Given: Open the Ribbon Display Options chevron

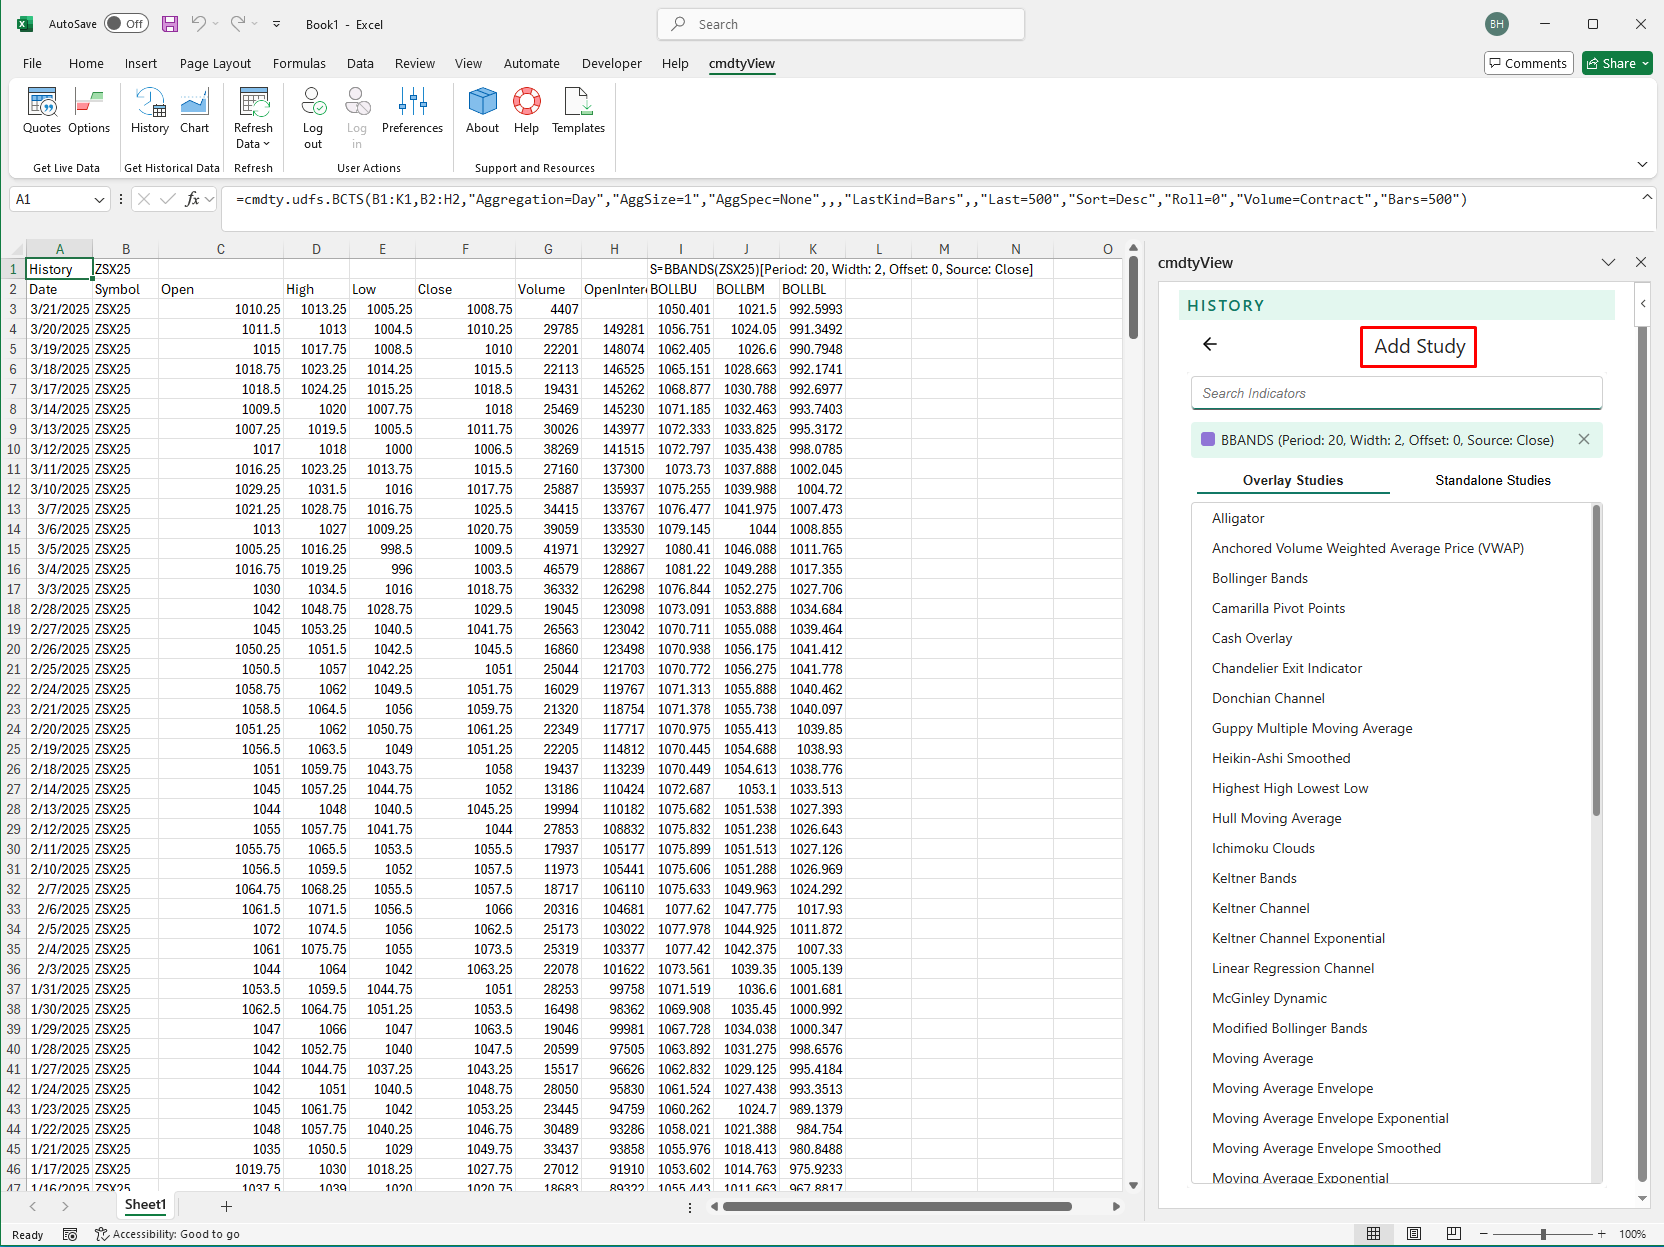Looking at the screenshot, I should click(1642, 164).
